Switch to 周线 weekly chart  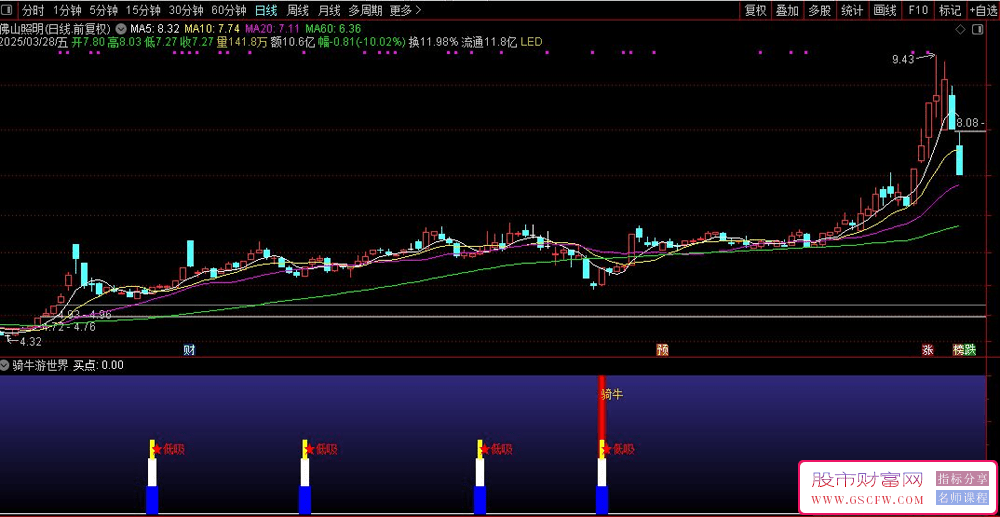(298, 10)
